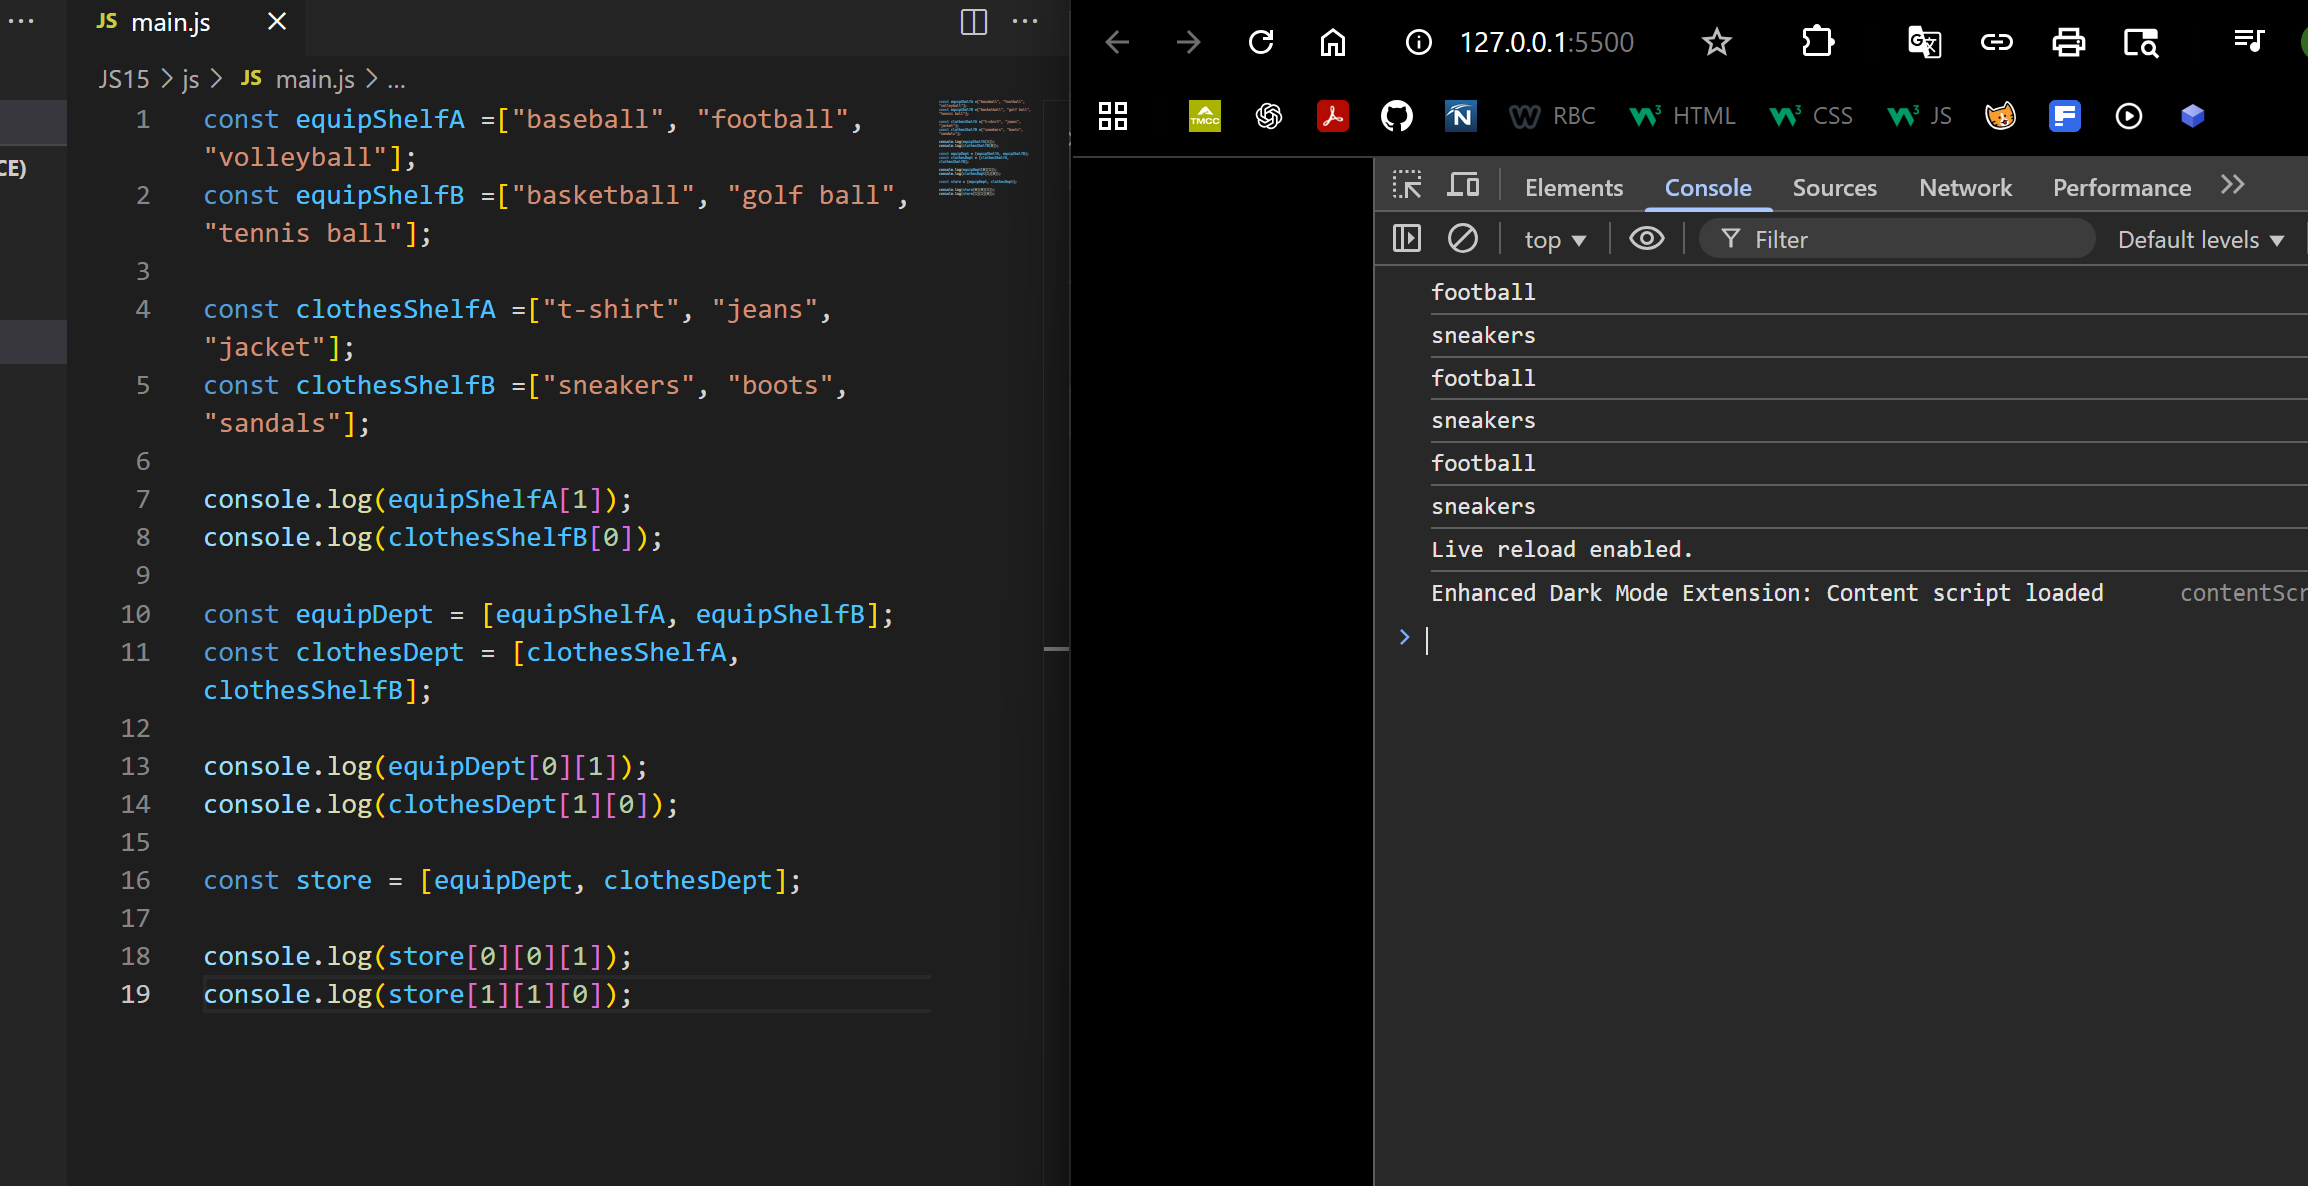
Task: Click the split editor icon in VS Code
Action: pyautogui.click(x=973, y=22)
